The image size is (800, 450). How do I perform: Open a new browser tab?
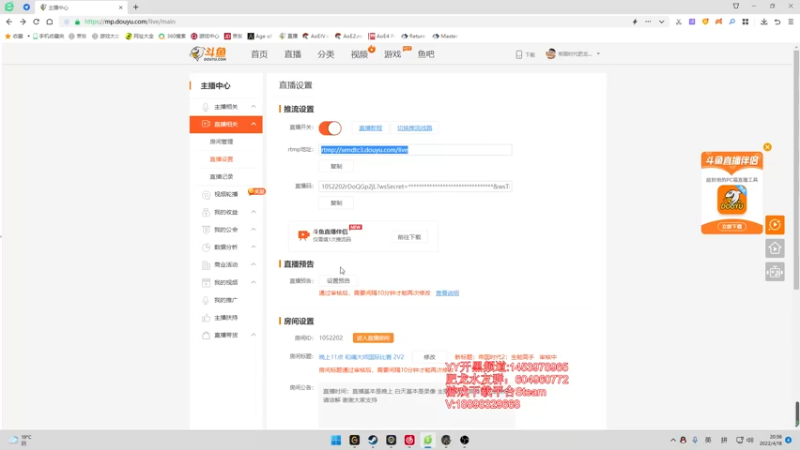coord(136,7)
